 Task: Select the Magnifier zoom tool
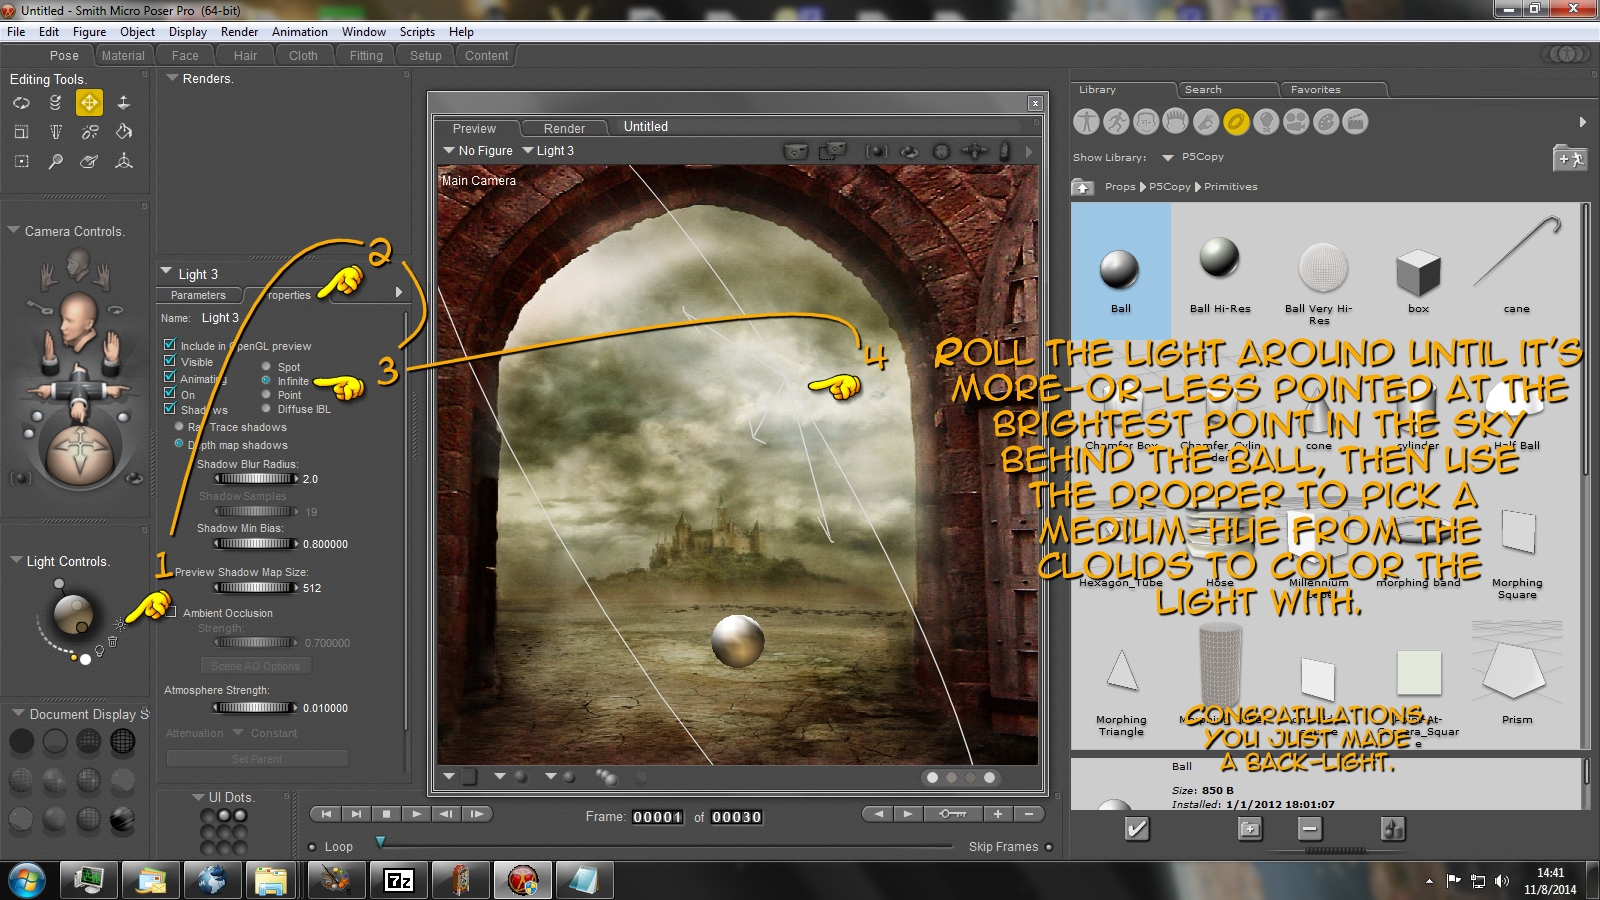[x=55, y=161]
